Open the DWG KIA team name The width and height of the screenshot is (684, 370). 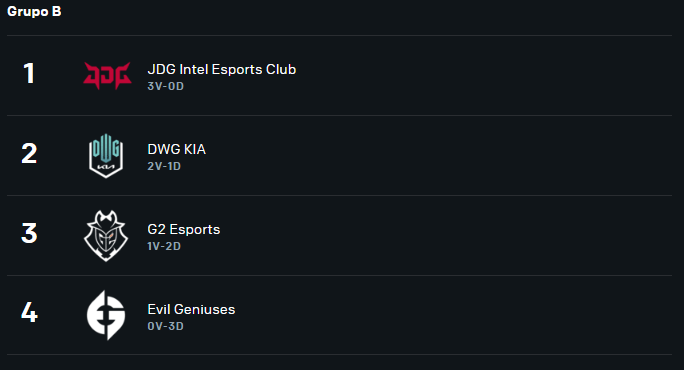[x=177, y=149]
